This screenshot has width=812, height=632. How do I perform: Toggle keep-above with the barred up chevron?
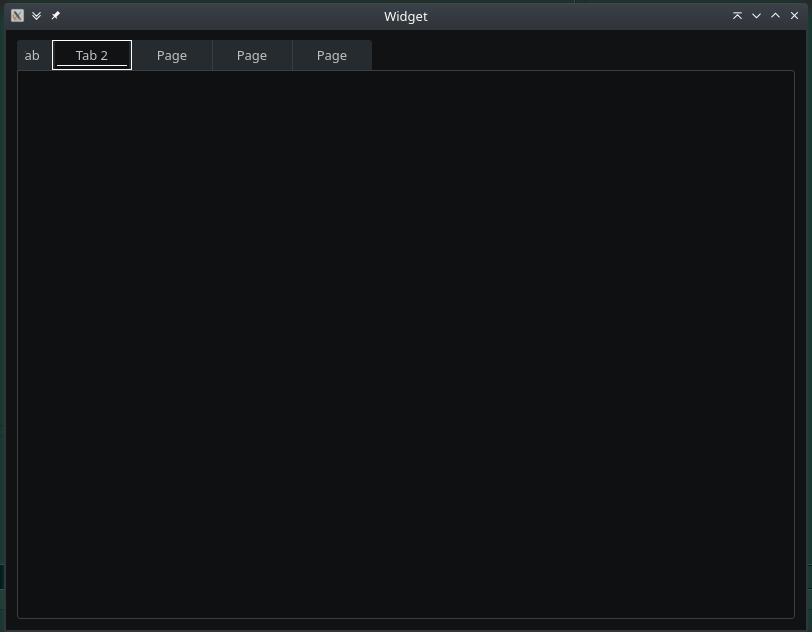click(737, 16)
